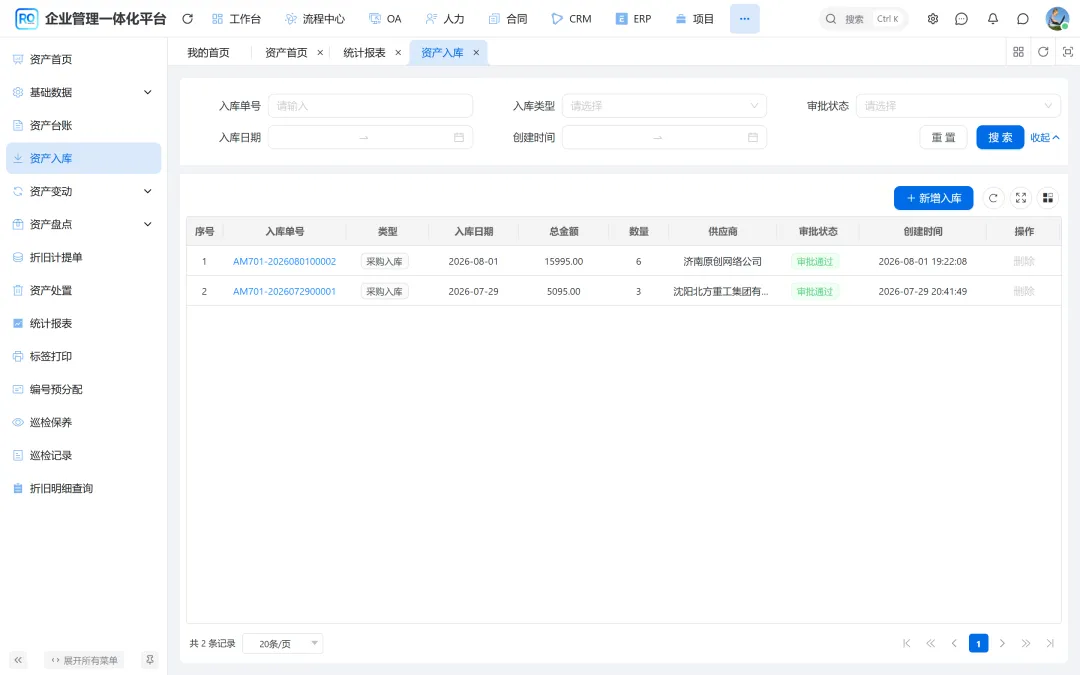Expand 资产盘点 sidebar menu

tap(83, 225)
